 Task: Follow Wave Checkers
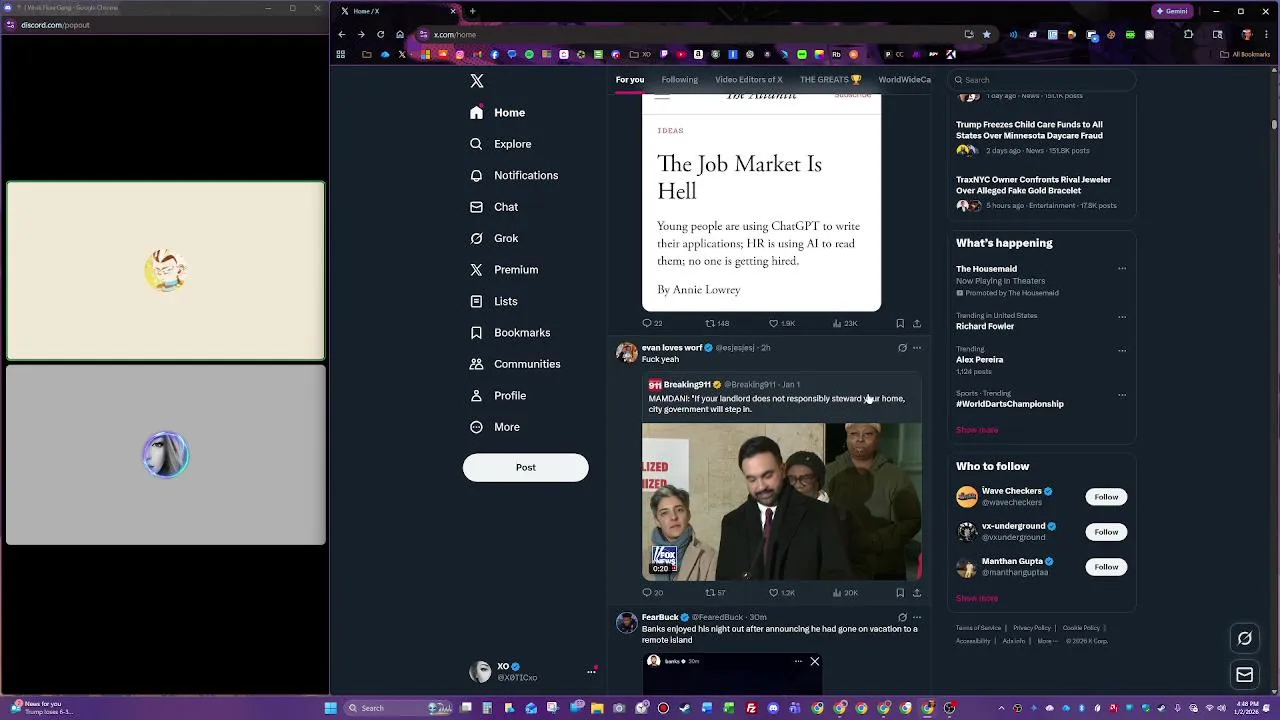click(x=1106, y=497)
